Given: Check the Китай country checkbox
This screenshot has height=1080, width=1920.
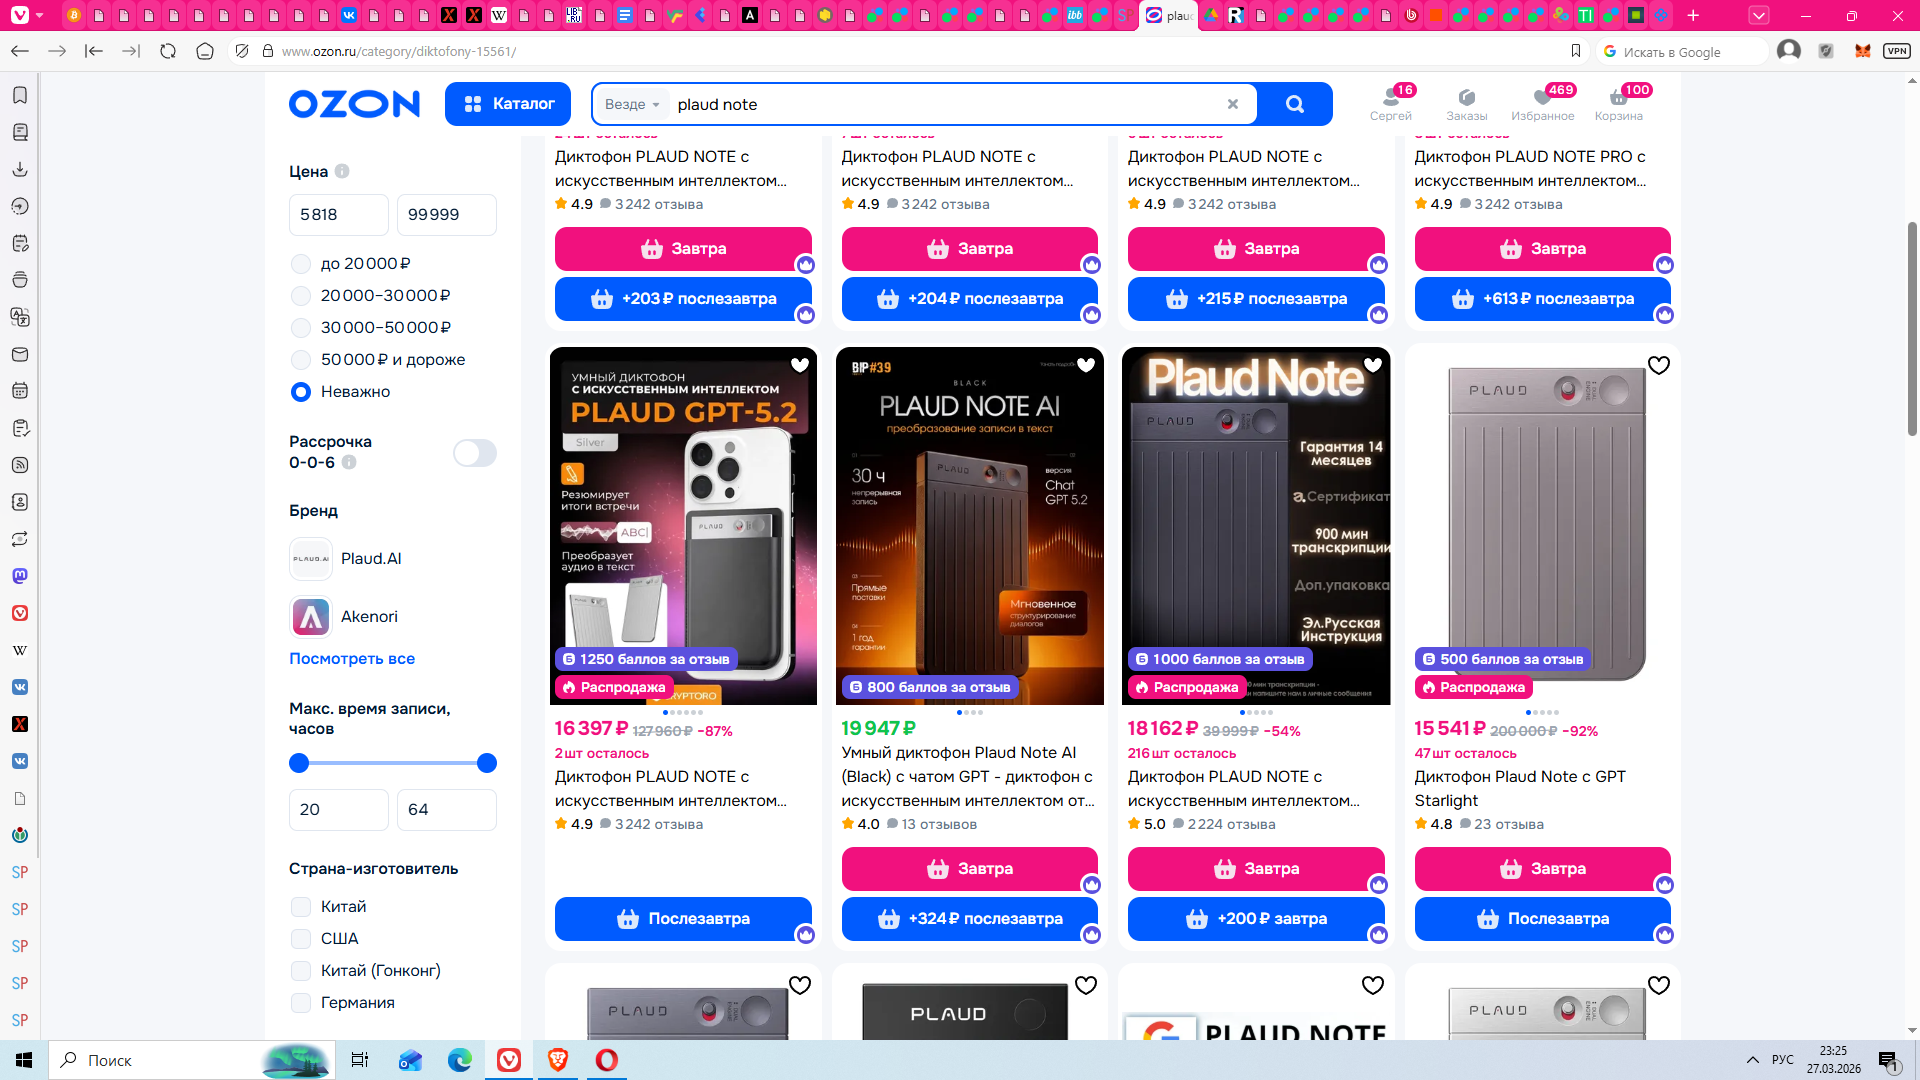Looking at the screenshot, I should coord(301,907).
